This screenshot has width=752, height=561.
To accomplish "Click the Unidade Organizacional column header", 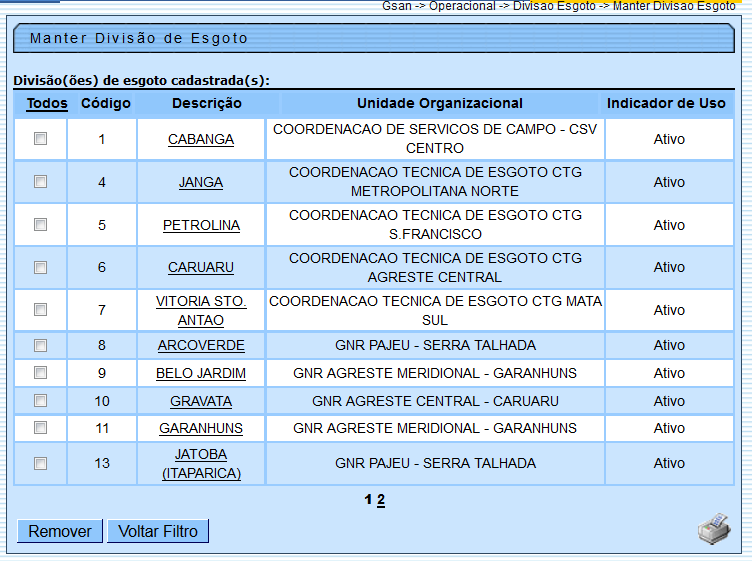I will [x=440, y=103].
